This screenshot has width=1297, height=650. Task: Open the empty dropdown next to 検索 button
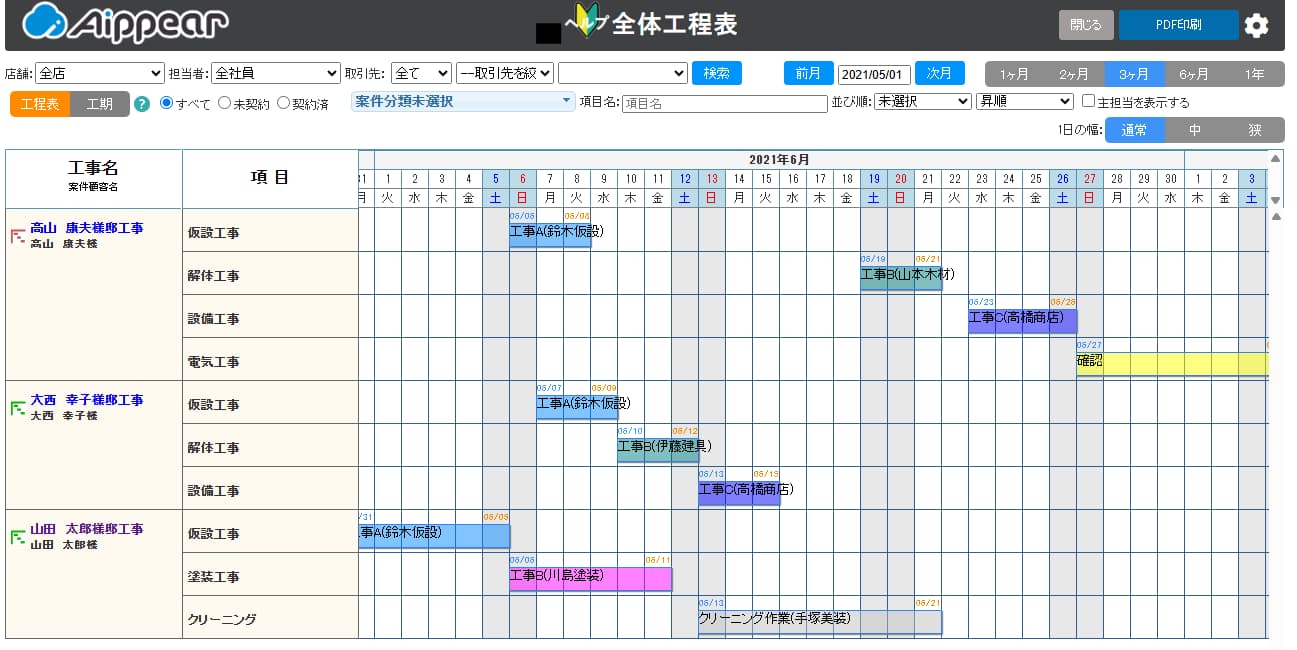coord(622,73)
